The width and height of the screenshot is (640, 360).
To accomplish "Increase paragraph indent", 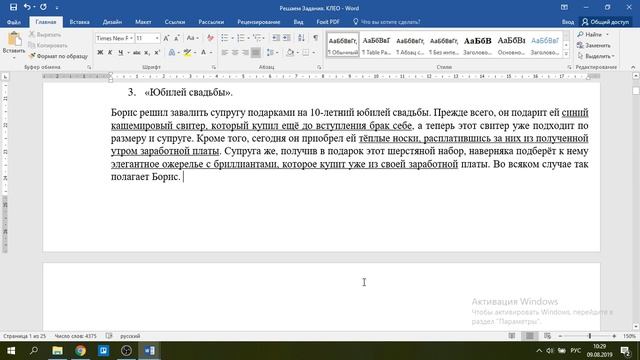I will click(x=287, y=38).
